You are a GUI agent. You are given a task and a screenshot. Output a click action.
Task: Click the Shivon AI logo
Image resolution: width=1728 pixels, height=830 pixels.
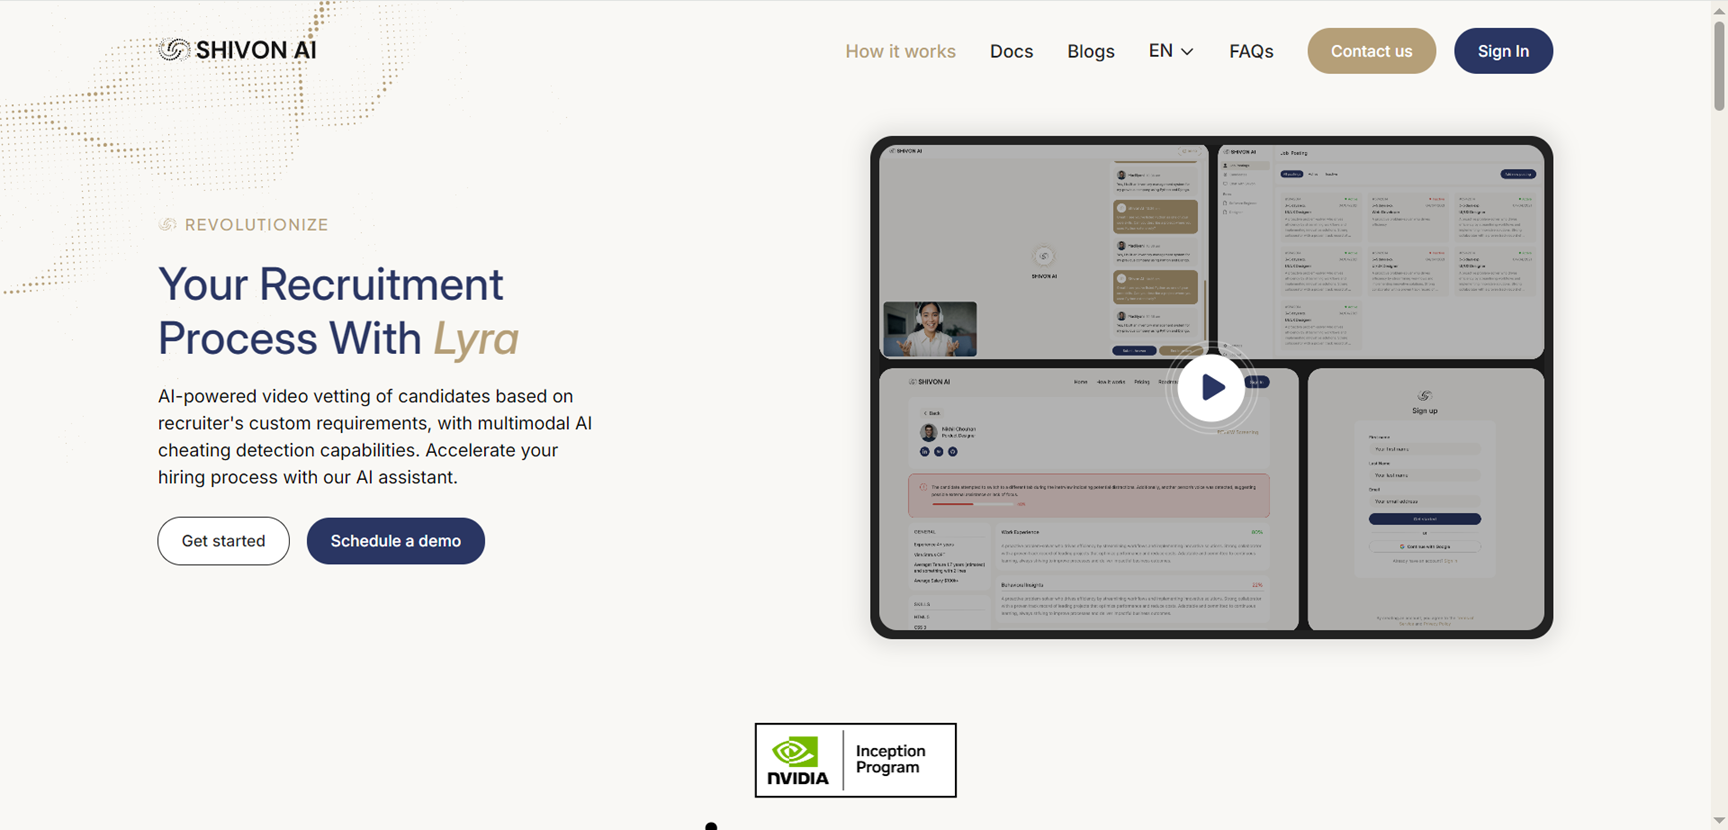pos(237,50)
